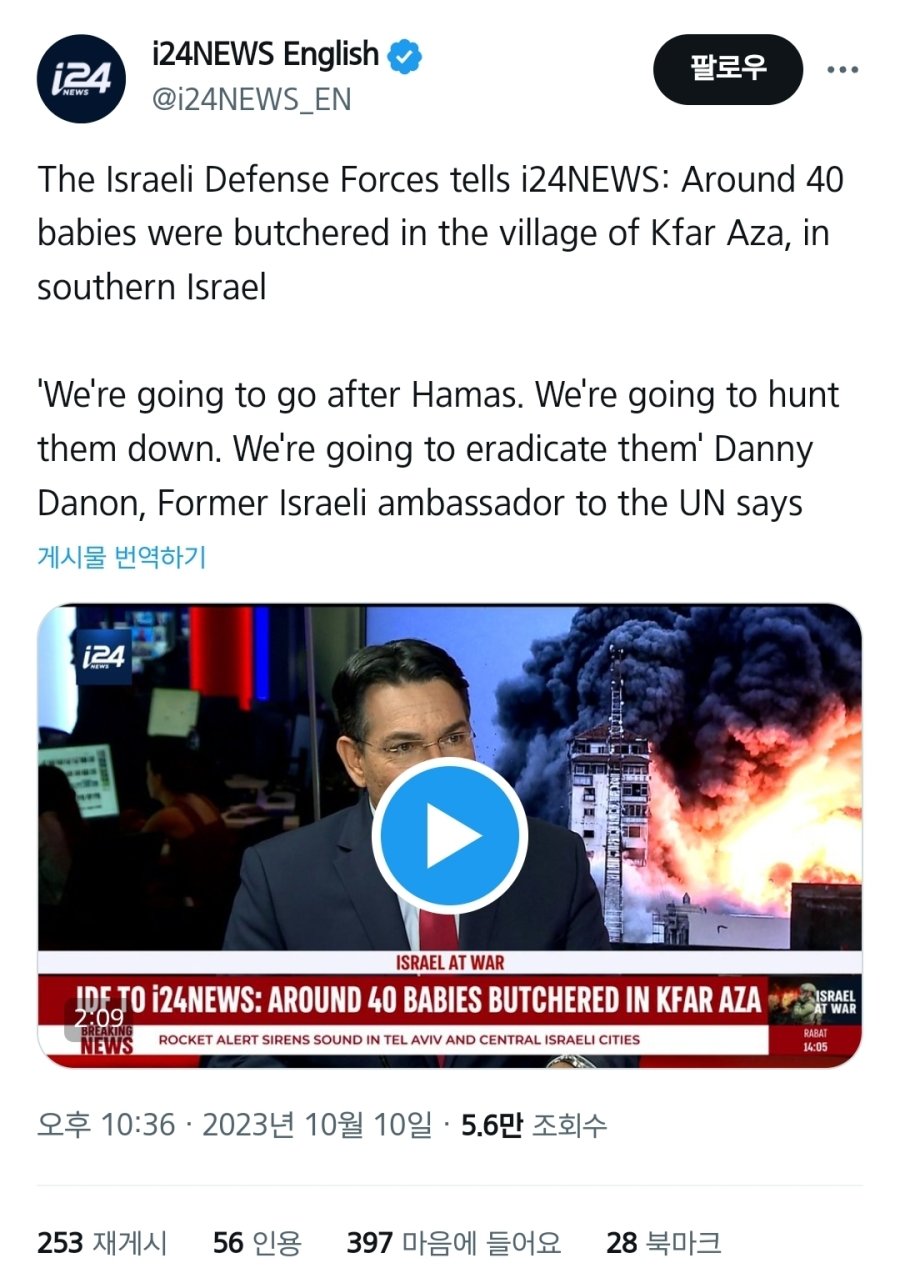Viewport: 900px width, 1288px height.
Task: Click the blue verified badge icon
Action: coord(405,56)
